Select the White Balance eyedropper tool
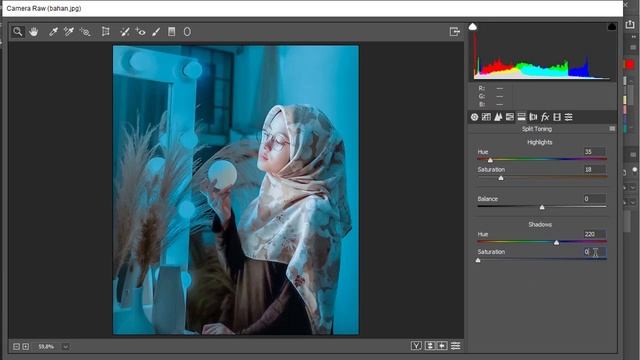 (53, 31)
